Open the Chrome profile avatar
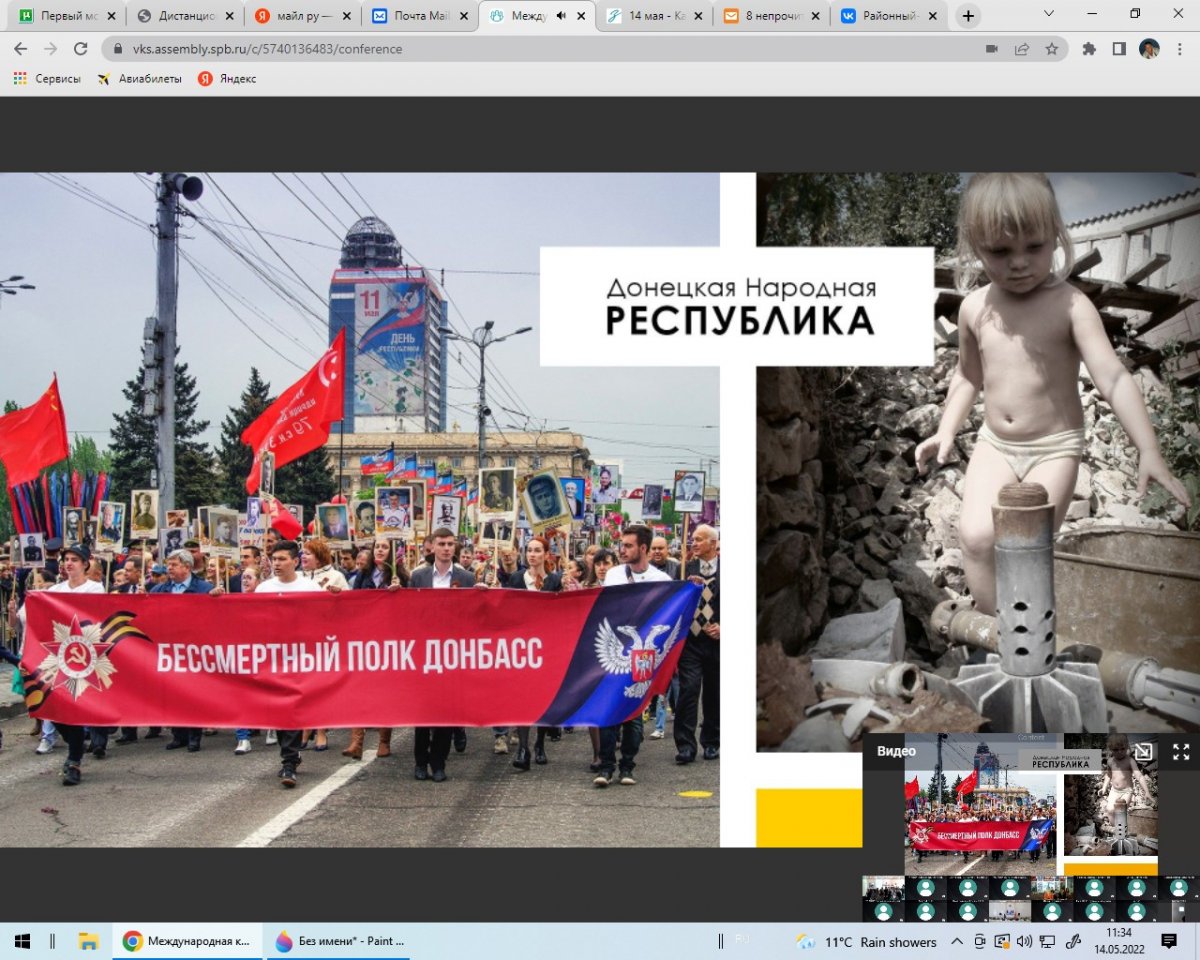Viewport: 1200px width, 960px height. (1149, 49)
